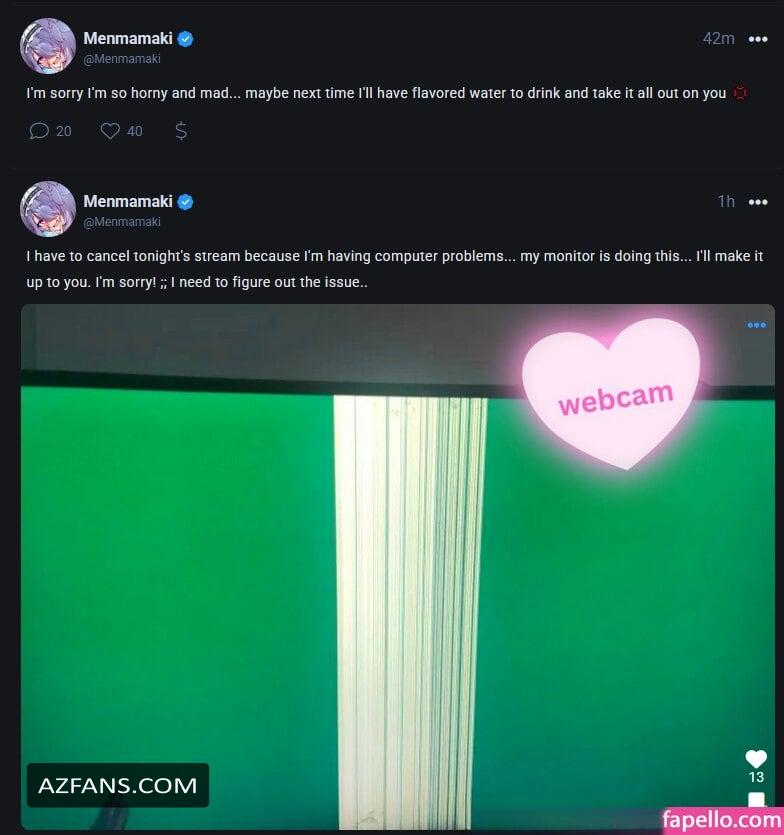Viewport: 784px width, 835px height.
Task: Click the fapello.com watermark
Action: tap(722, 821)
